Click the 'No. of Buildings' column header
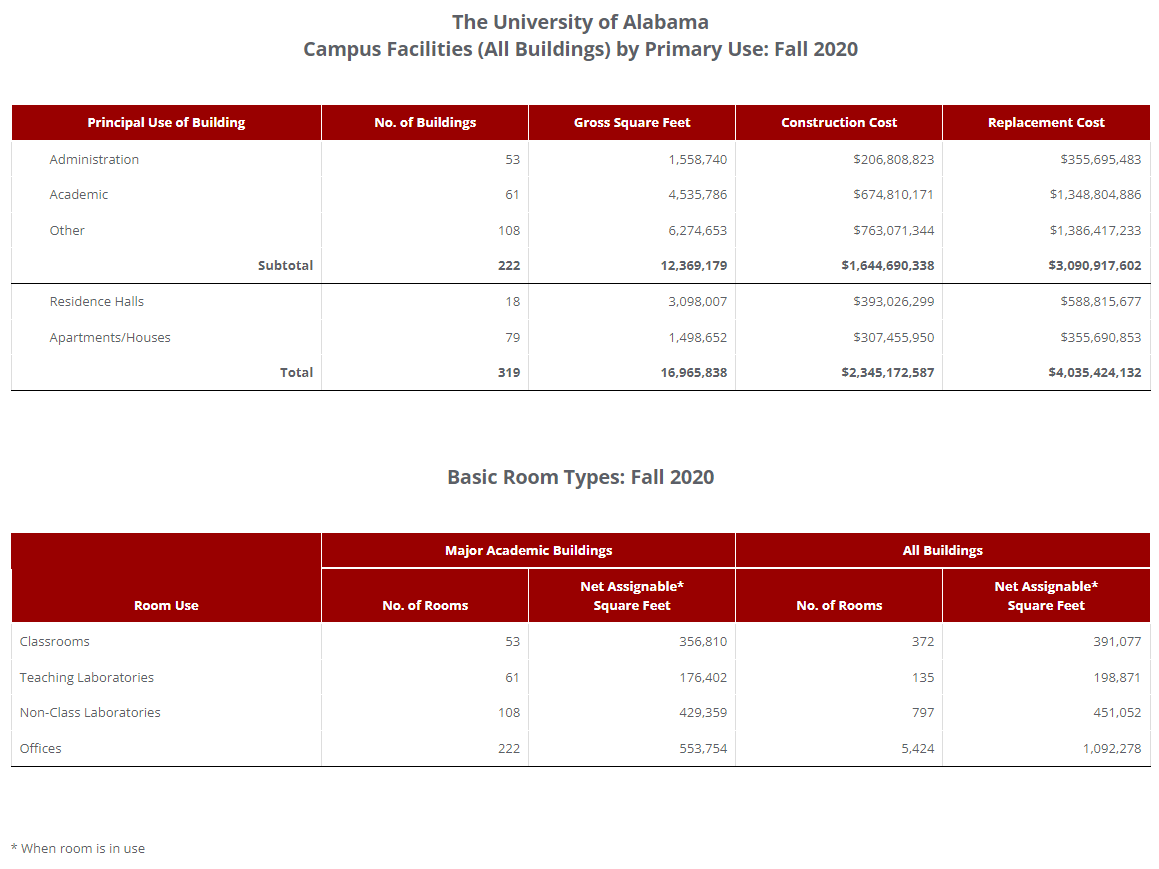This screenshot has width=1159, height=869. [x=425, y=123]
